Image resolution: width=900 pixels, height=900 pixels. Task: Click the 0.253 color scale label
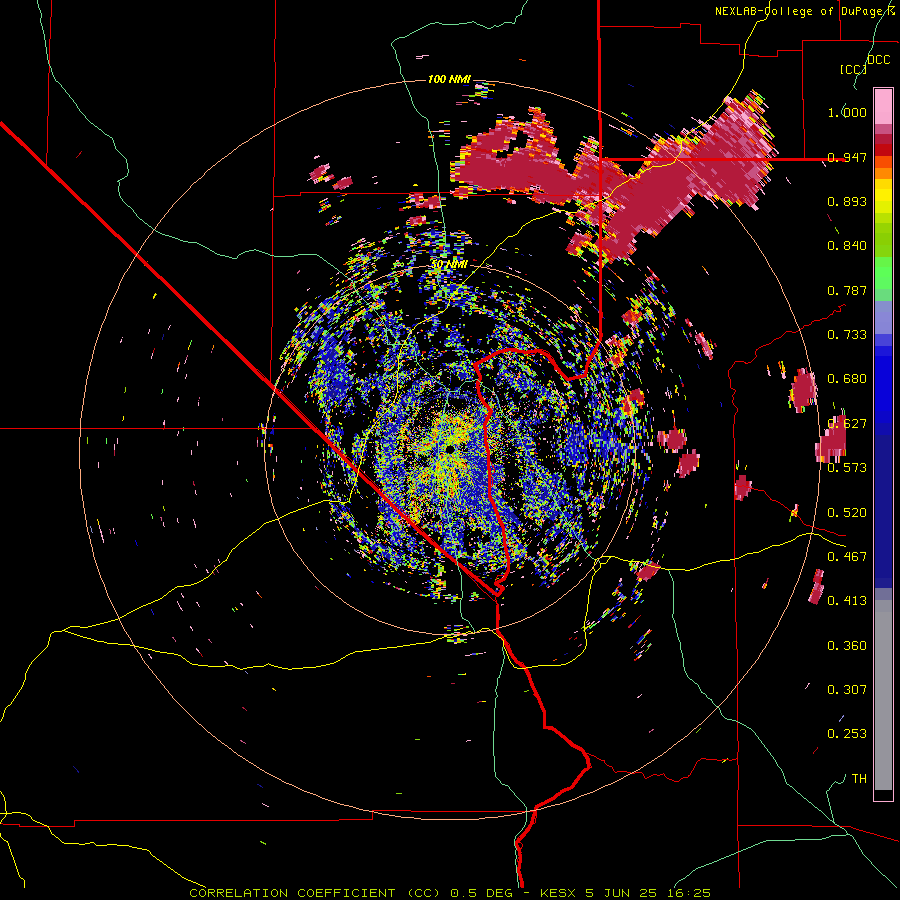[x=847, y=734]
